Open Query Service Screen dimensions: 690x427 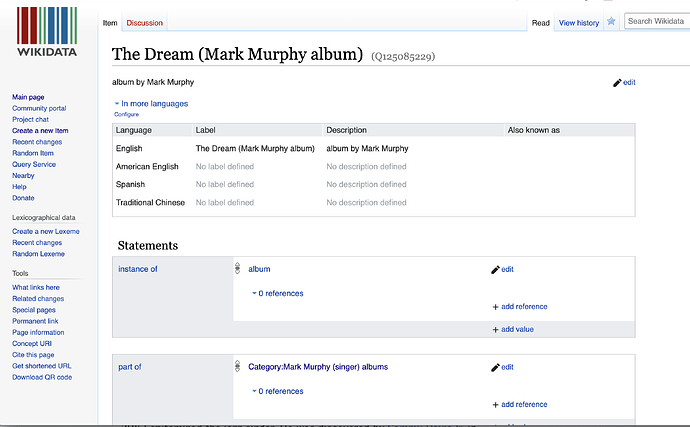click(34, 164)
